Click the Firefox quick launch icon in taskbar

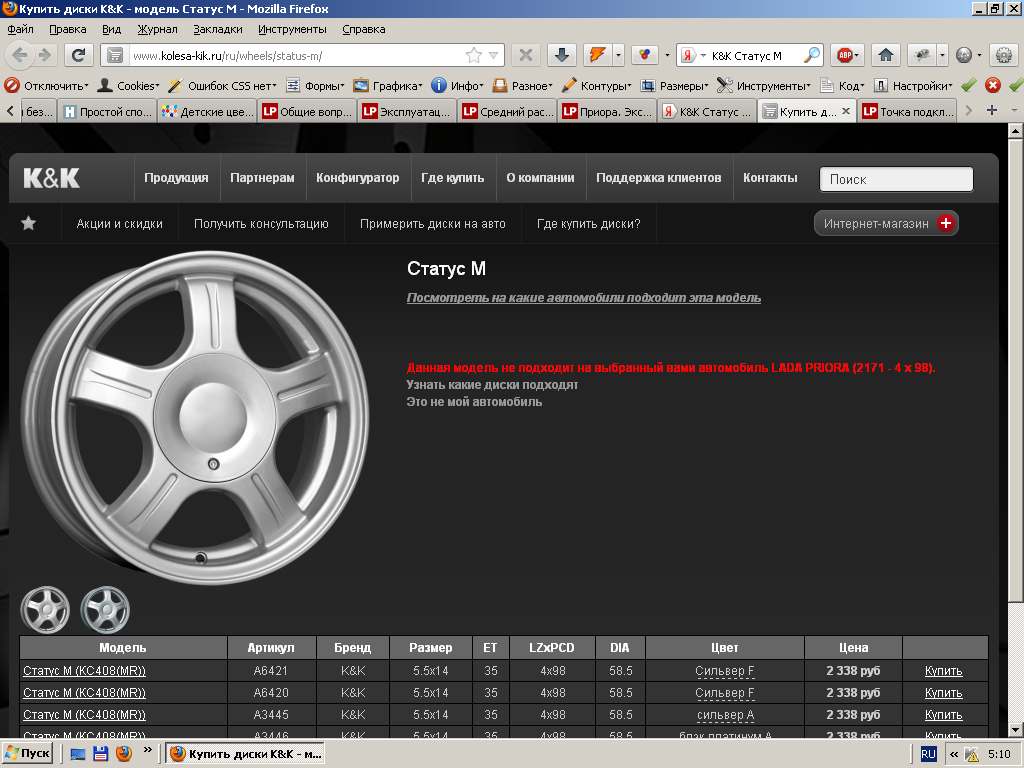(x=123, y=754)
